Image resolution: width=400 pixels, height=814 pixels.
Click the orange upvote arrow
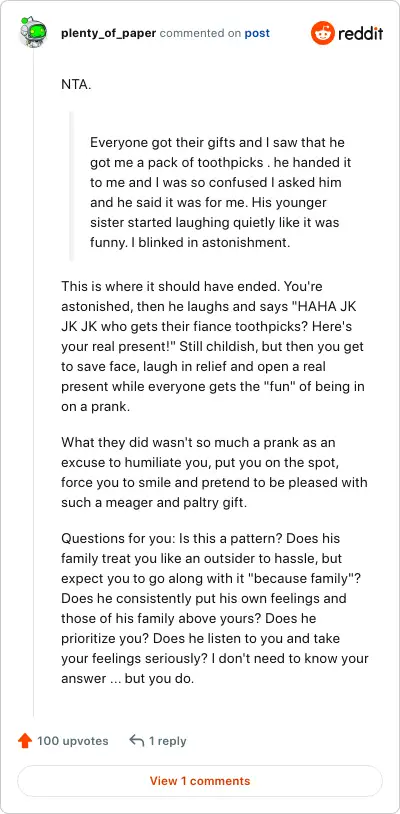[x=24, y=741]
